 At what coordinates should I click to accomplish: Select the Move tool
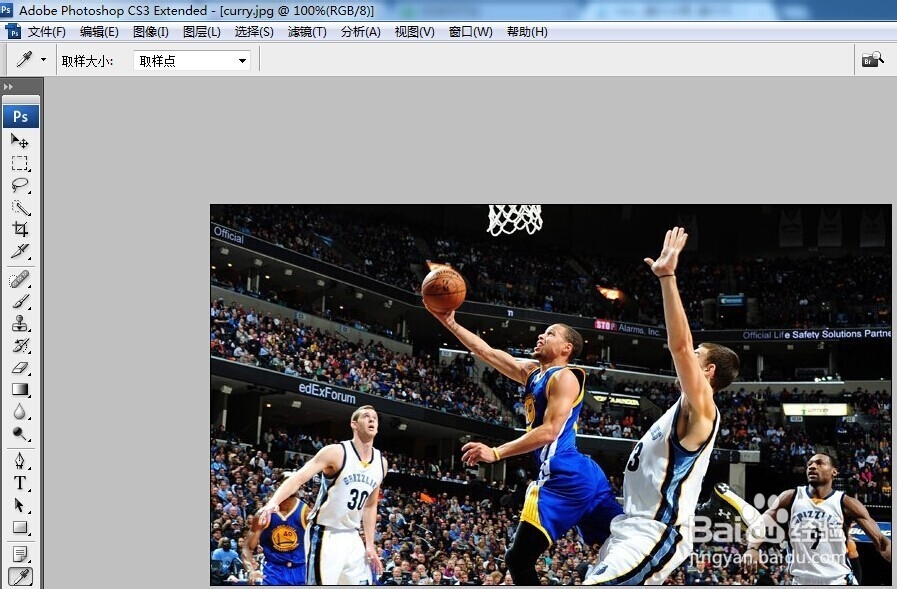click(x=21, y=141)
